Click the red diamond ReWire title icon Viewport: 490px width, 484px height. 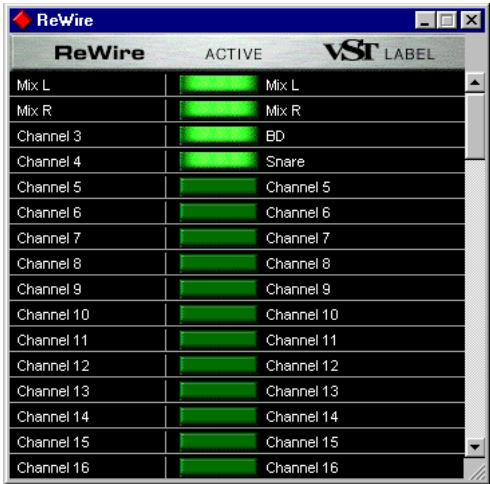[22, 20]
